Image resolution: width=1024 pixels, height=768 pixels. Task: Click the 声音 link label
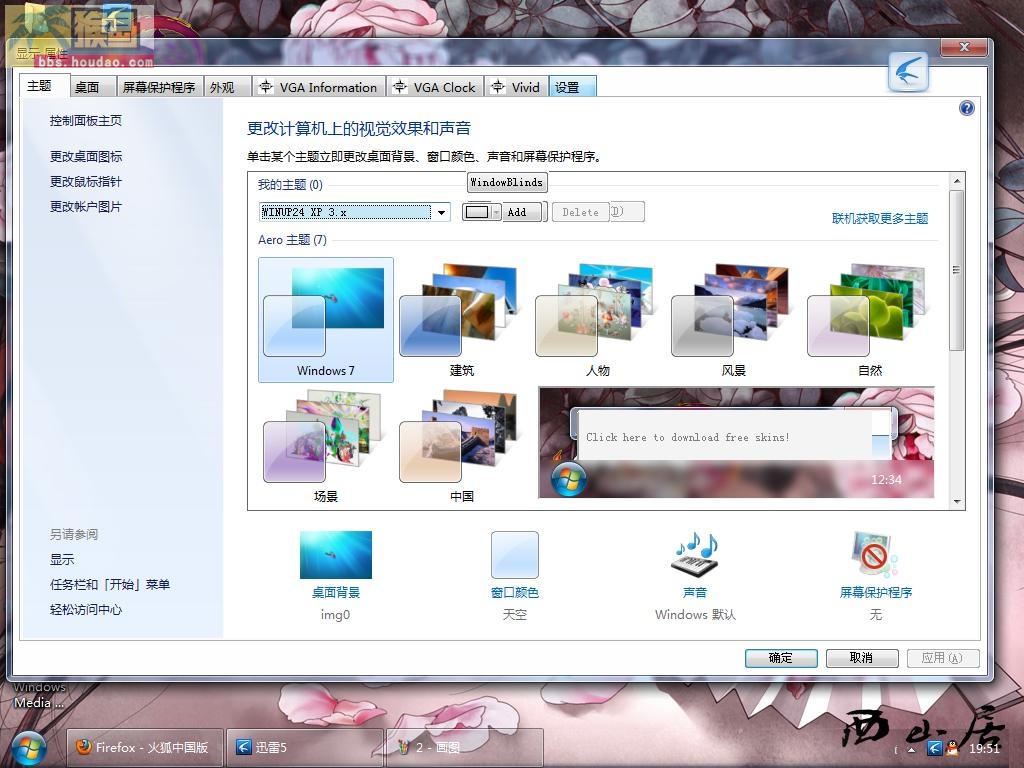tap(695, 592)
